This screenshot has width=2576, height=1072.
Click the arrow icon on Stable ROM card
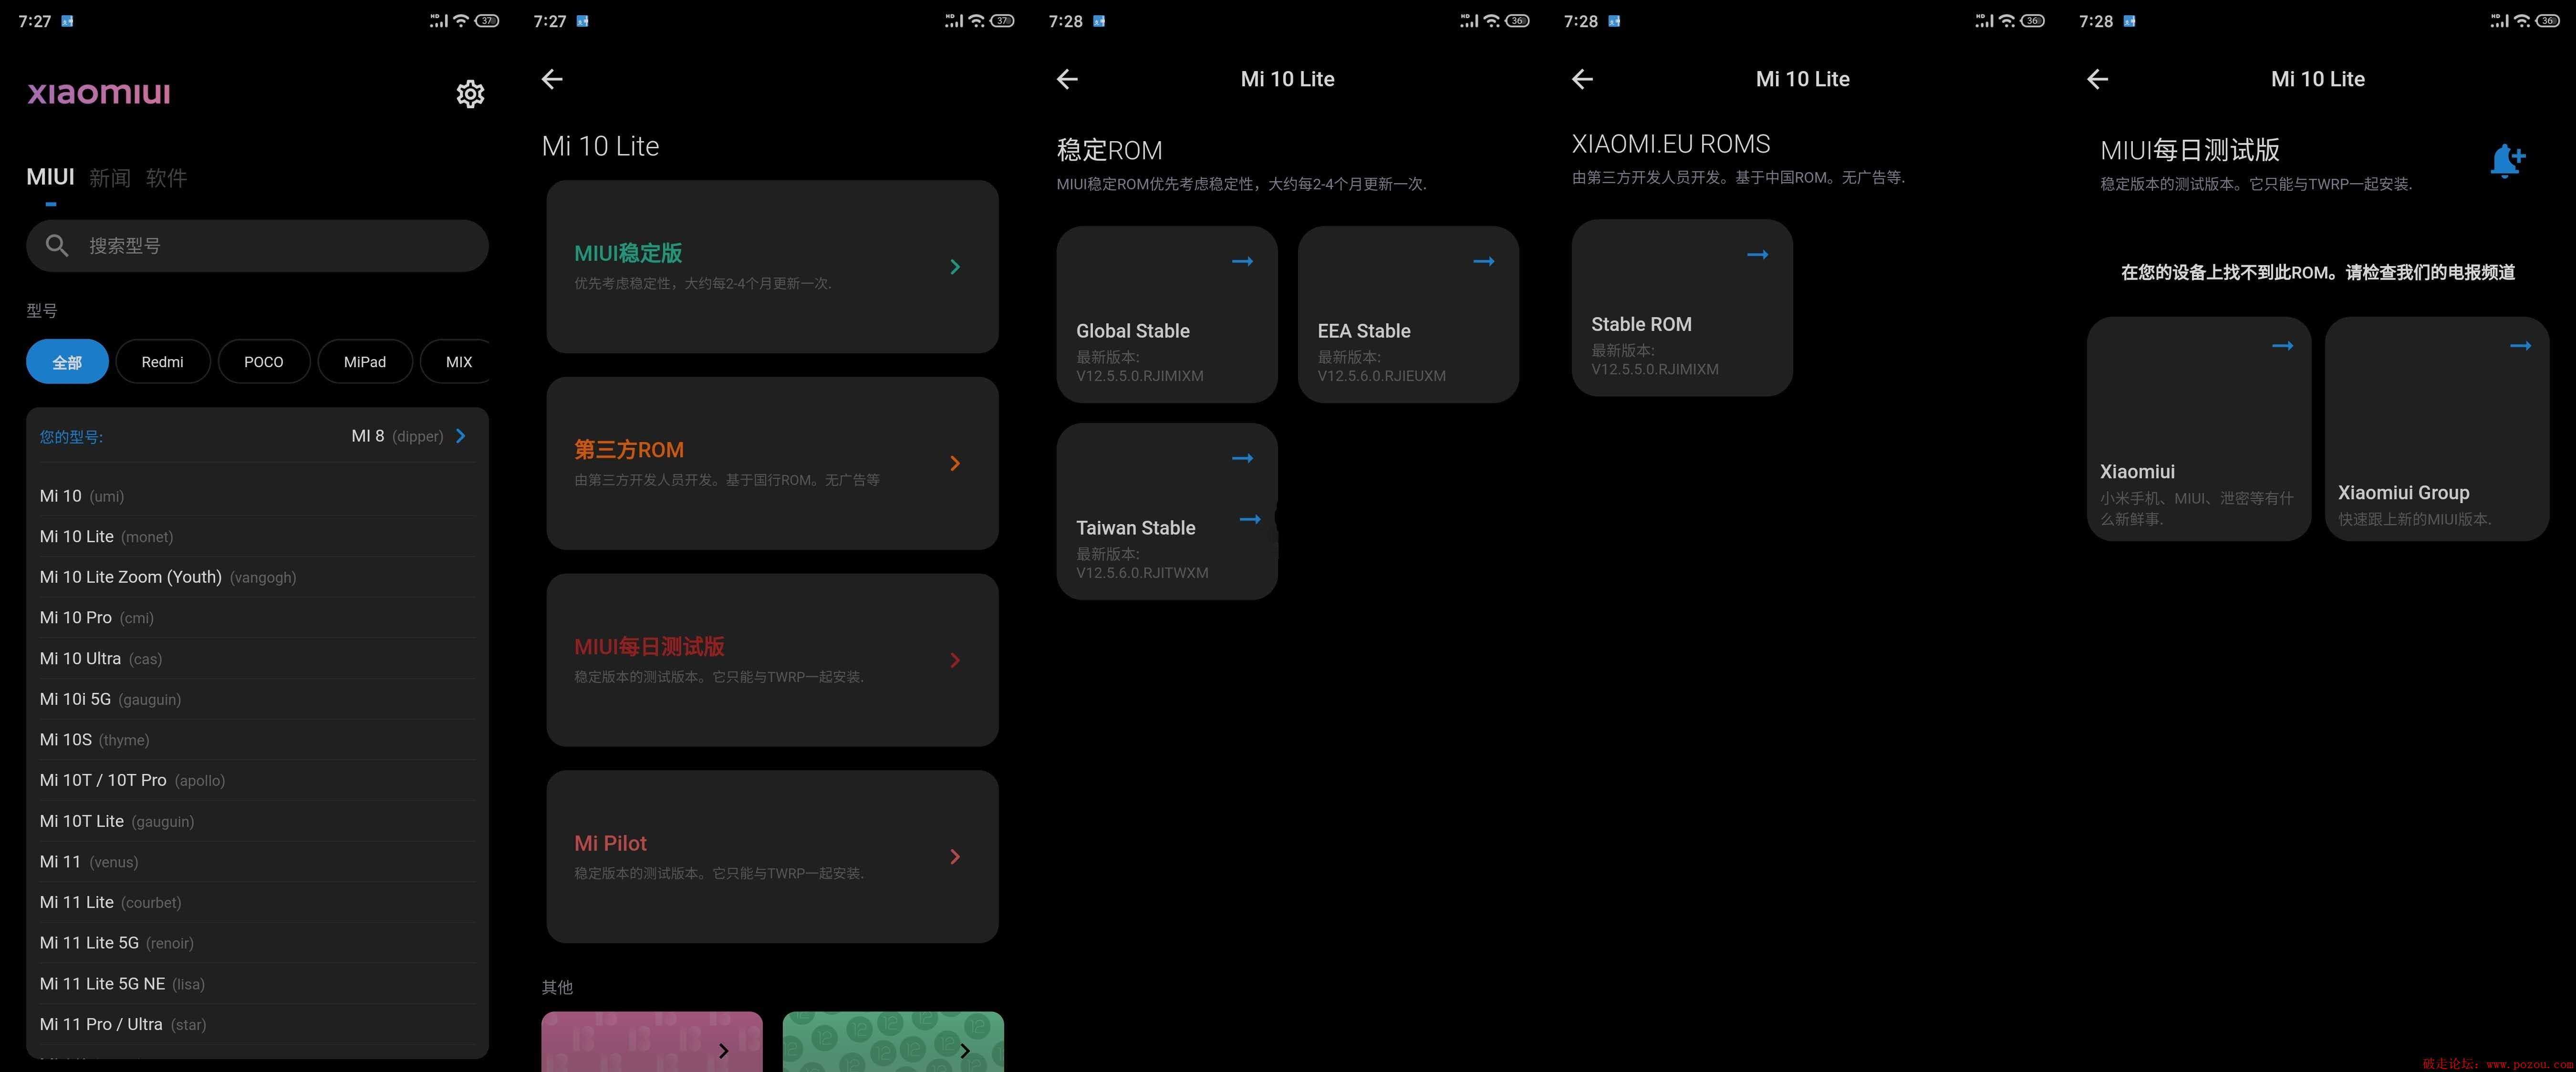click(1758, 255)
